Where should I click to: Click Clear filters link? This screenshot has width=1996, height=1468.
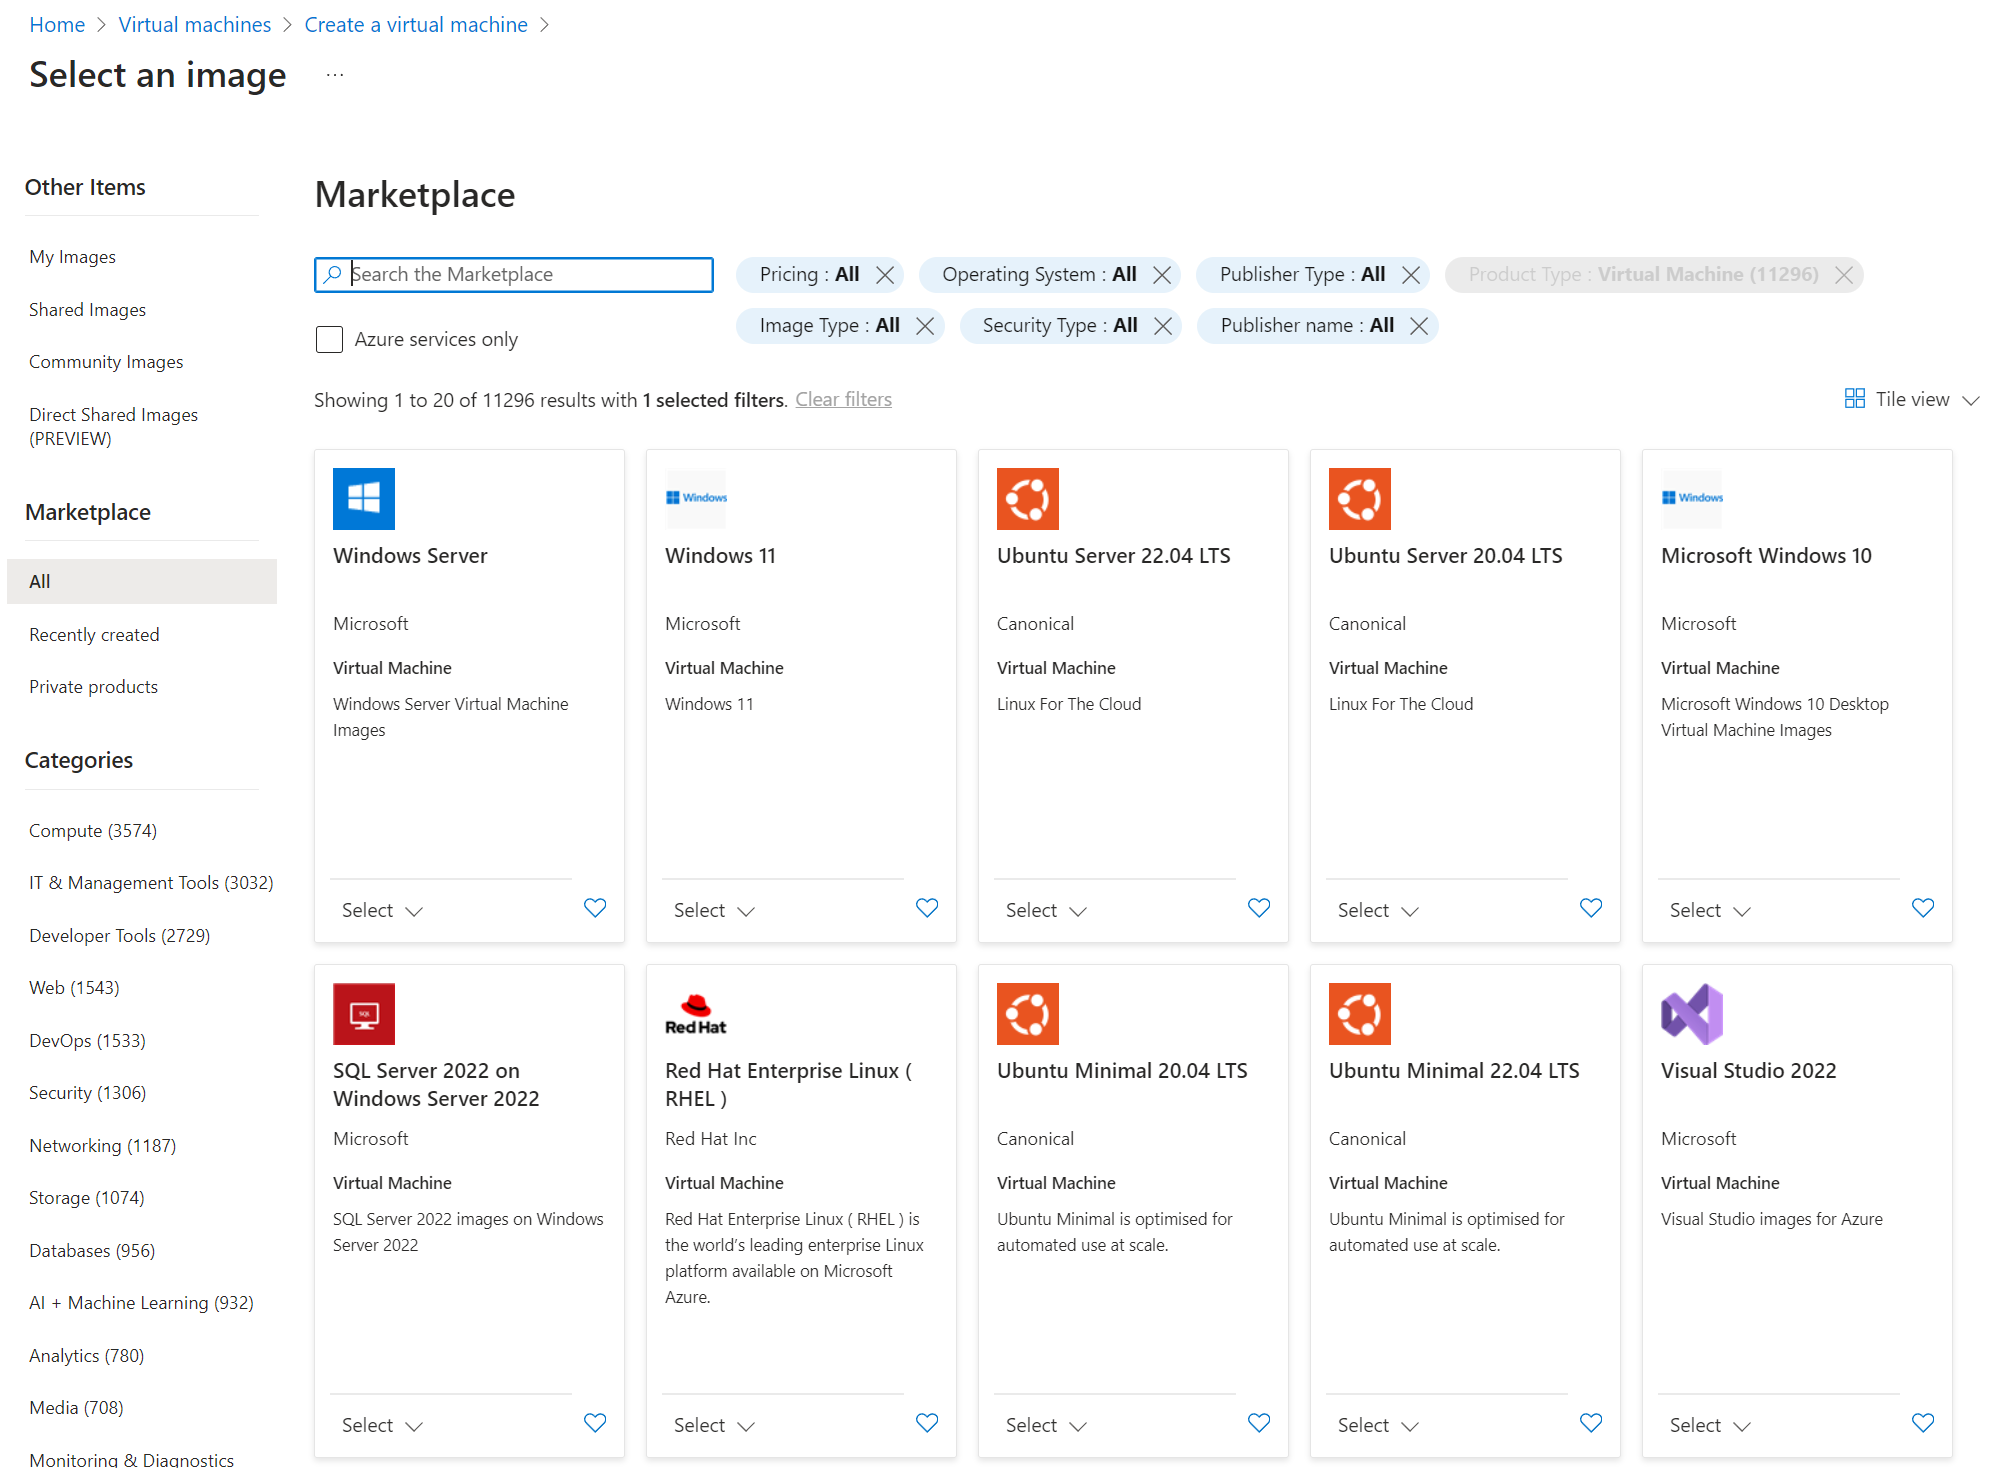pyautogui.click(x=843, y=400)
